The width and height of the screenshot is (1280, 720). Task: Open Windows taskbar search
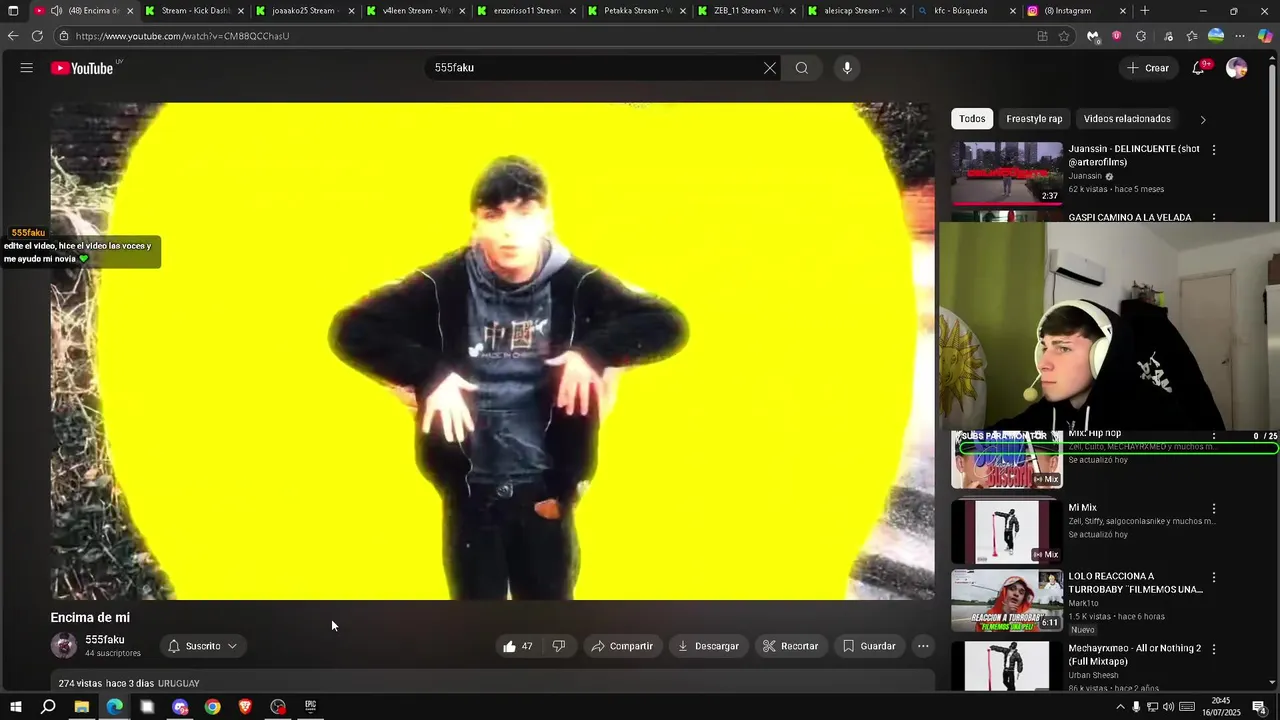click(x=48, y=707)
